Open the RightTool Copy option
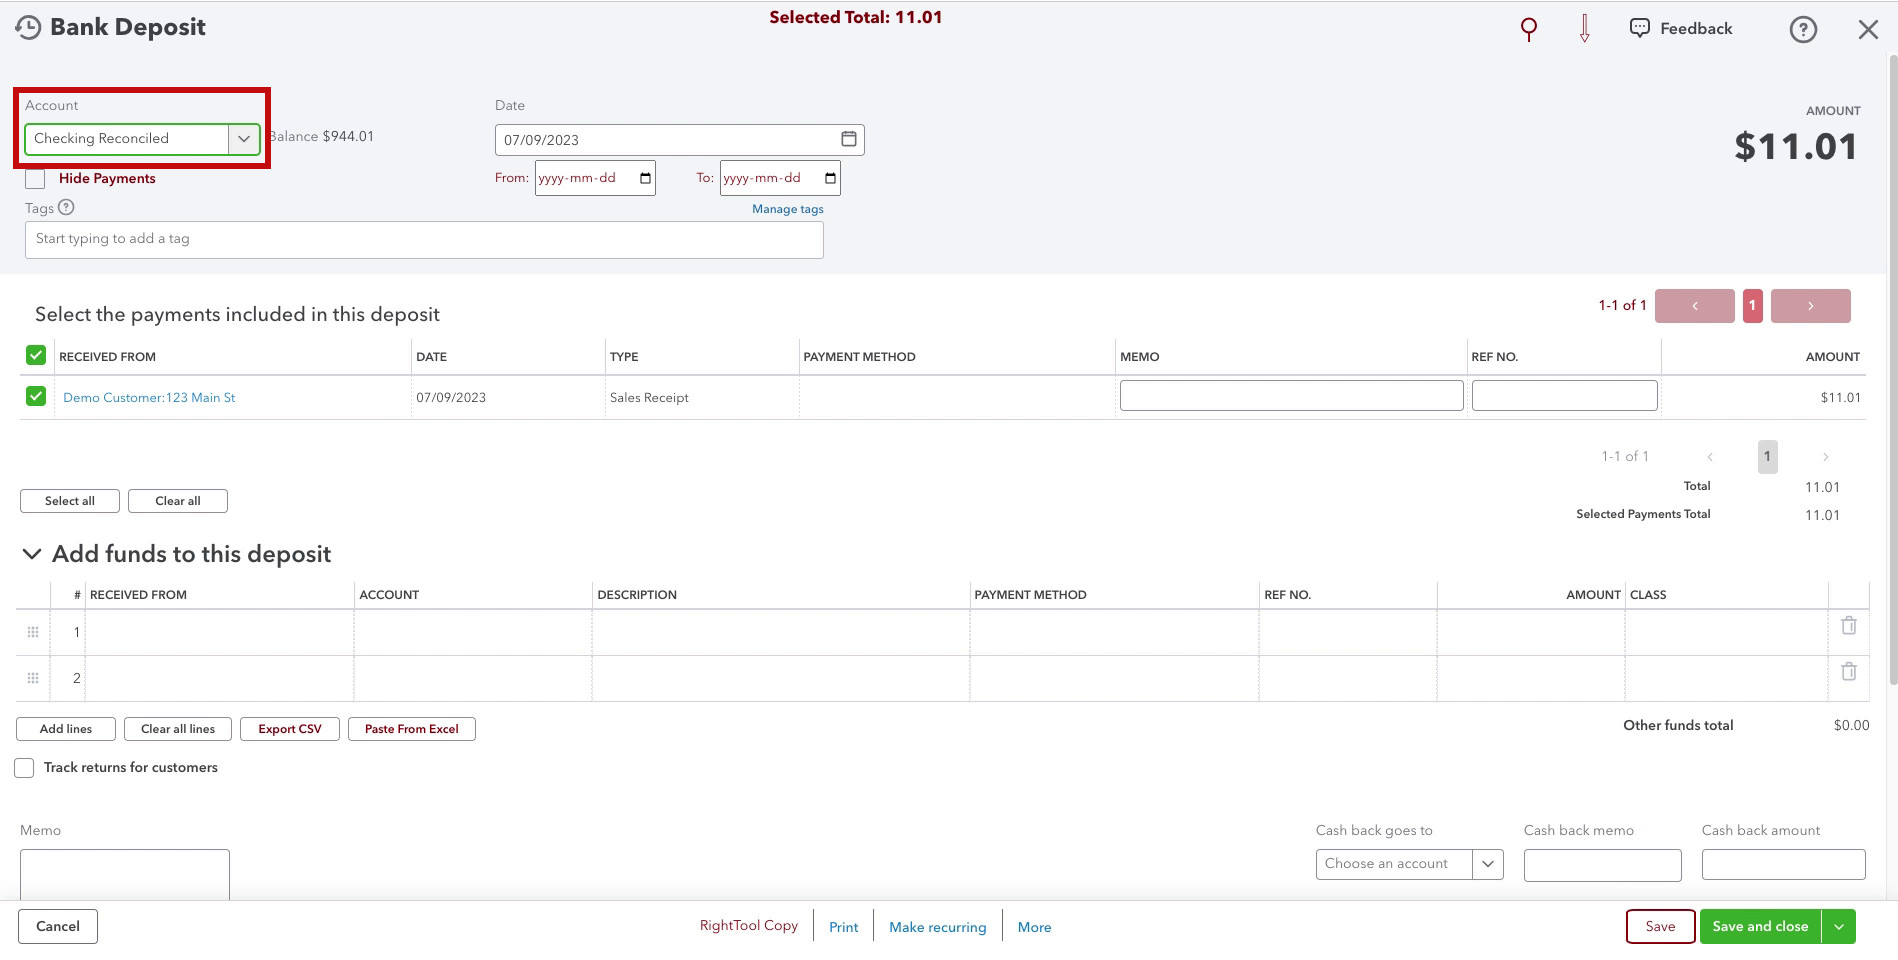1898x960 pixels. (x=749, y=926)
